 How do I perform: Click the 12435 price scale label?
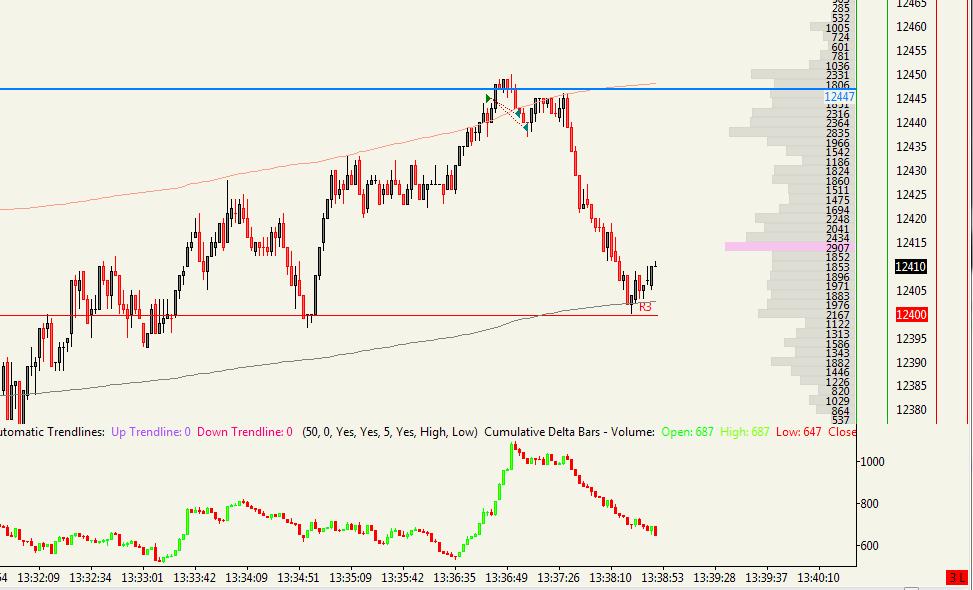(x=911, y=147)
